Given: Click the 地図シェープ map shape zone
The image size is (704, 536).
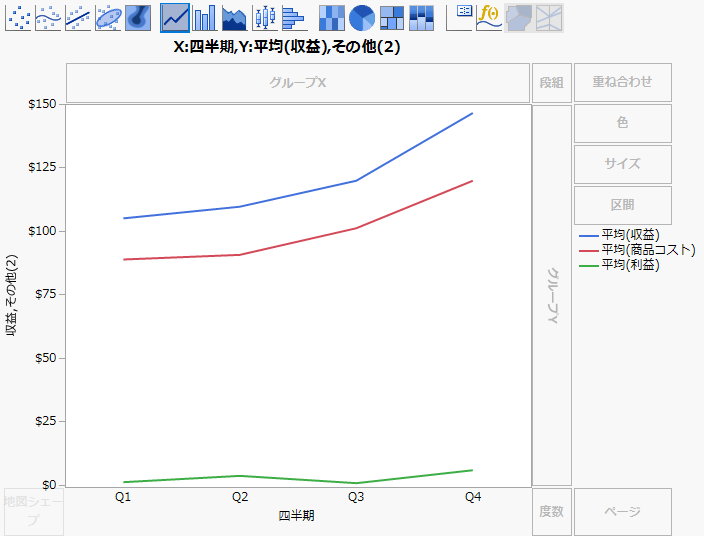Looking at the screenshot, I should tap(34, 511).
